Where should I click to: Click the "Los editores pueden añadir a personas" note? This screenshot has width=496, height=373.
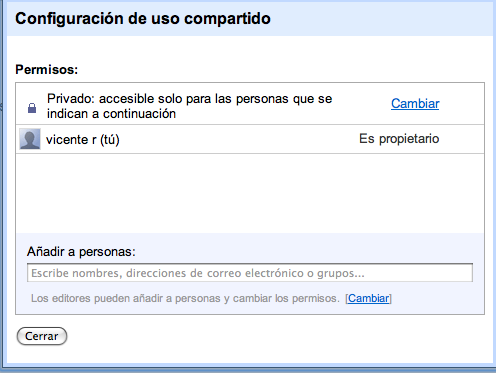pyautogui.click(x=185, y=298)
